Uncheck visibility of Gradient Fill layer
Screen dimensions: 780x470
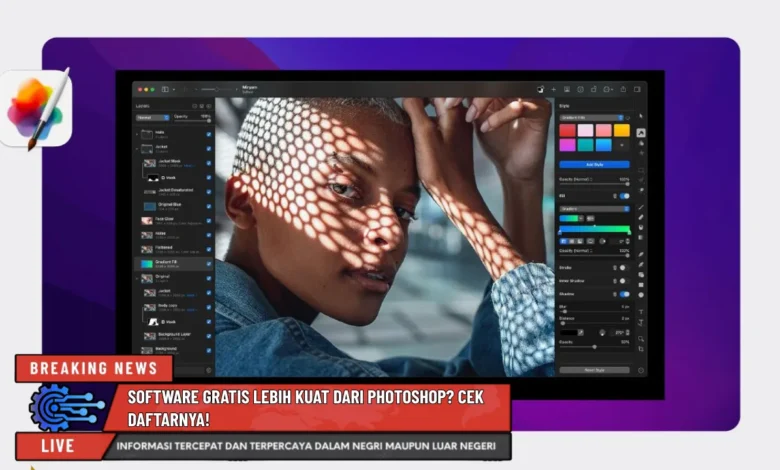tap(208, 263)
